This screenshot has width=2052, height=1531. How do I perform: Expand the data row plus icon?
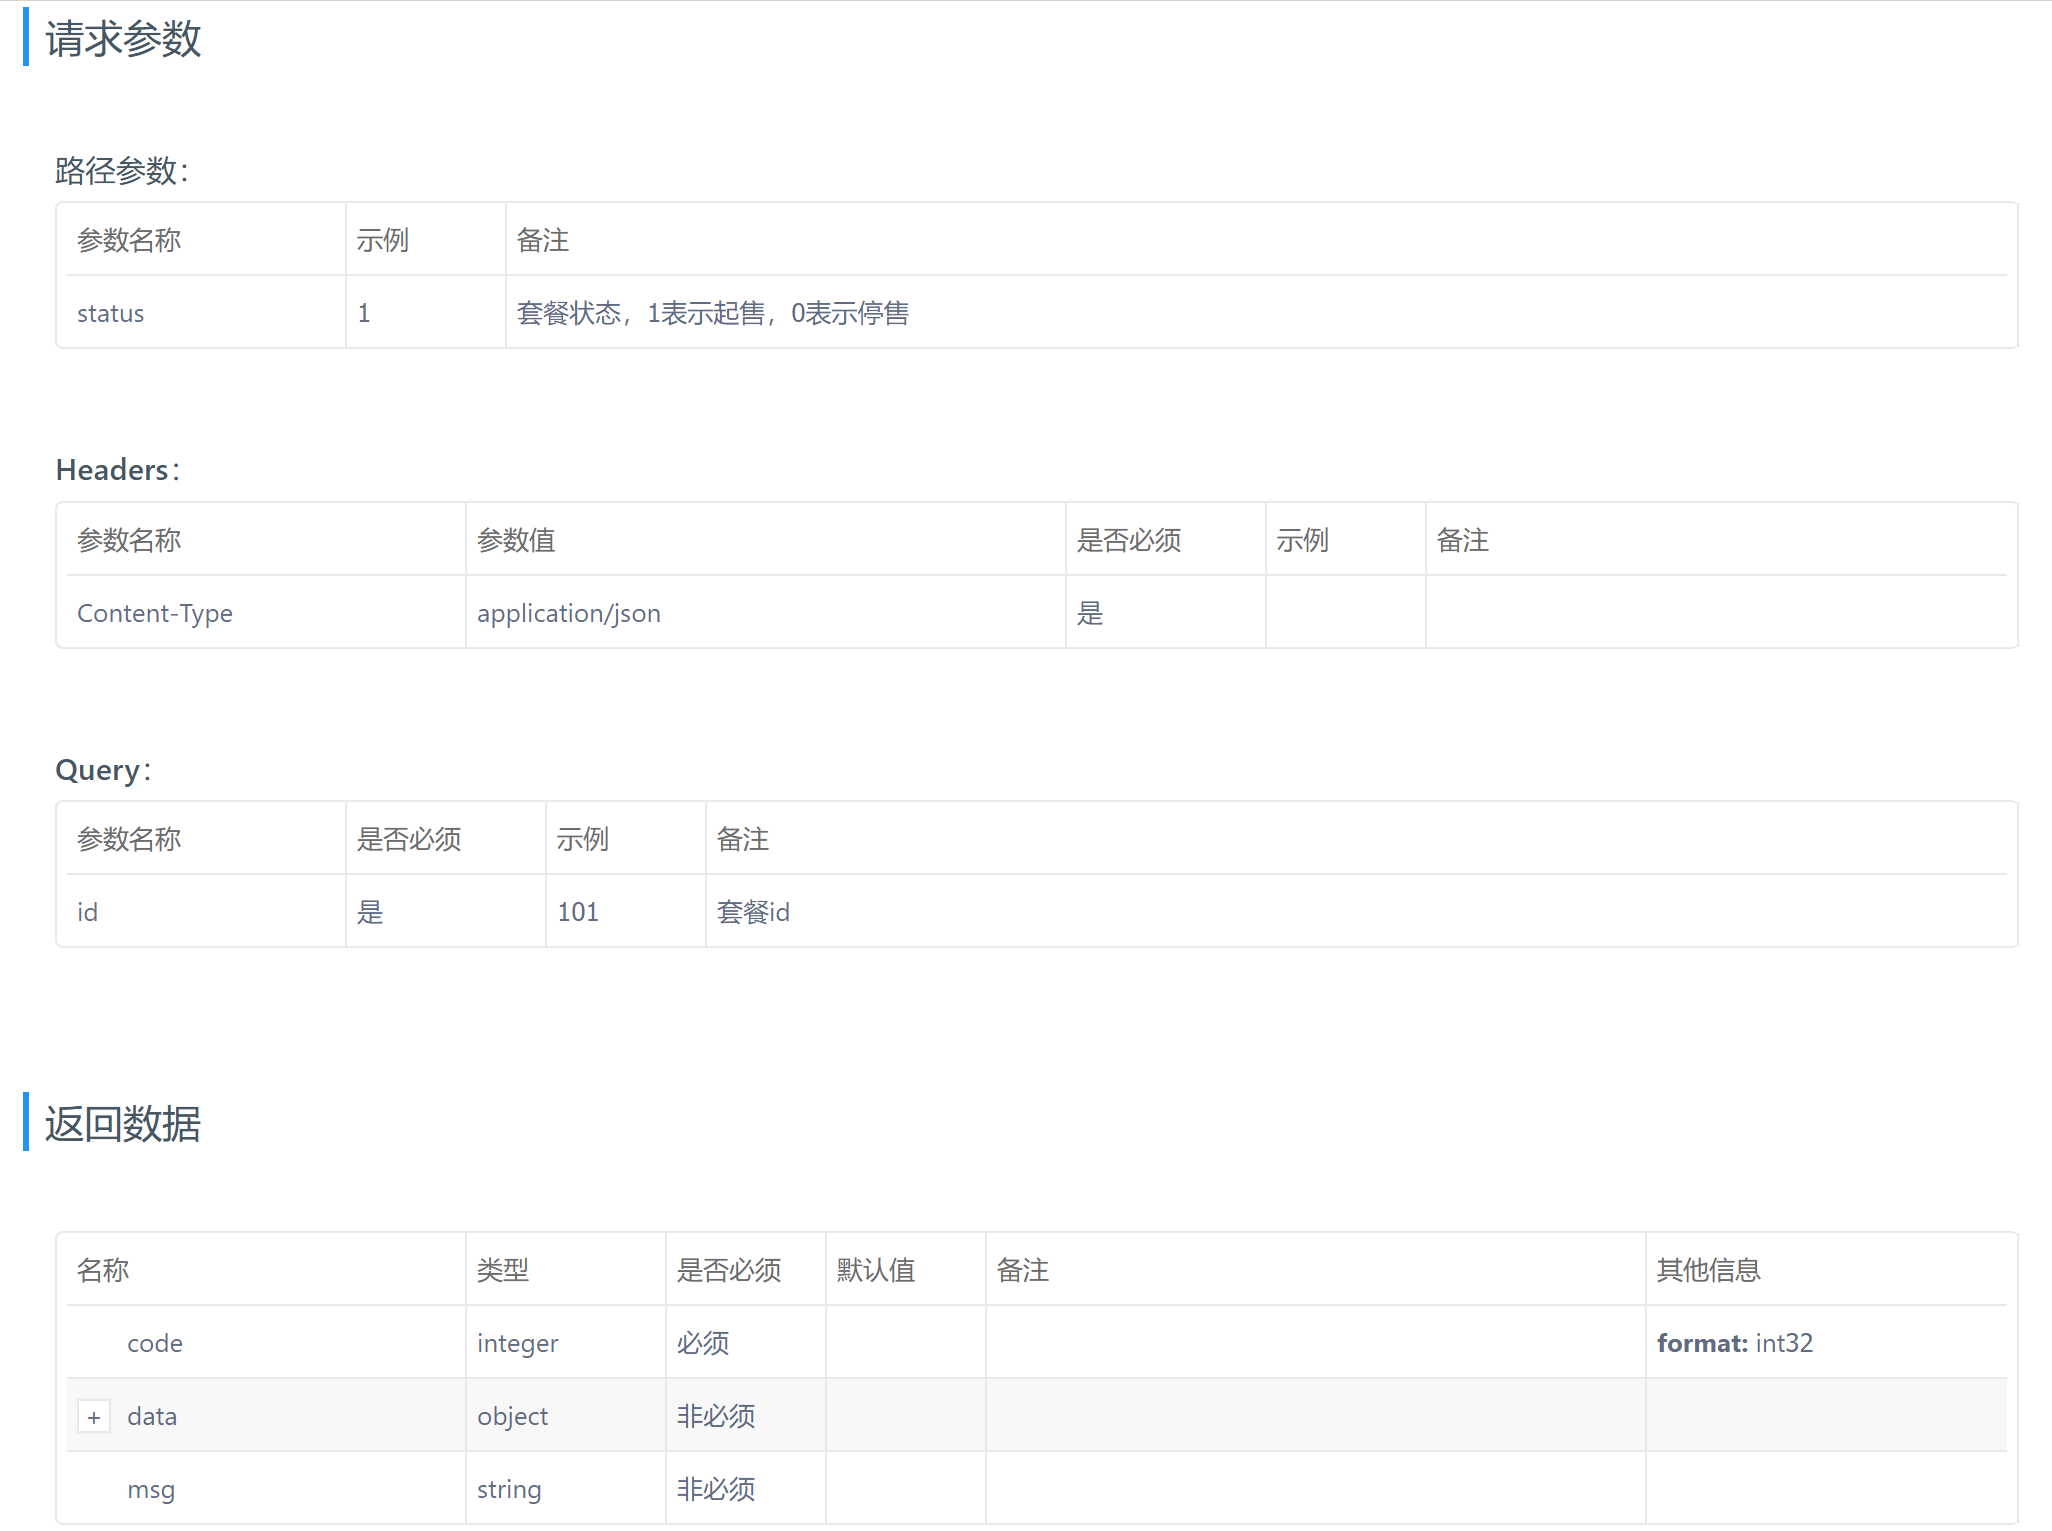94,1417
